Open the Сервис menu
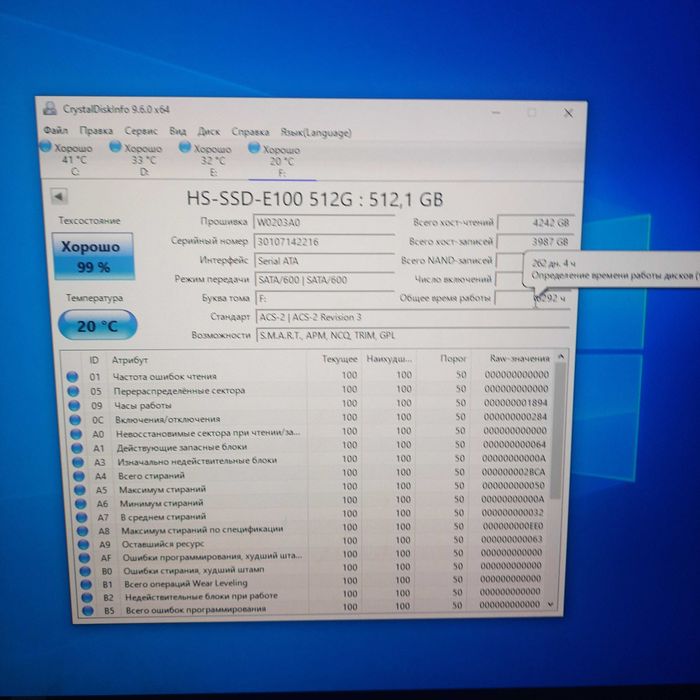The height and width of the screenshot is (700, 700). coord(141,131)
